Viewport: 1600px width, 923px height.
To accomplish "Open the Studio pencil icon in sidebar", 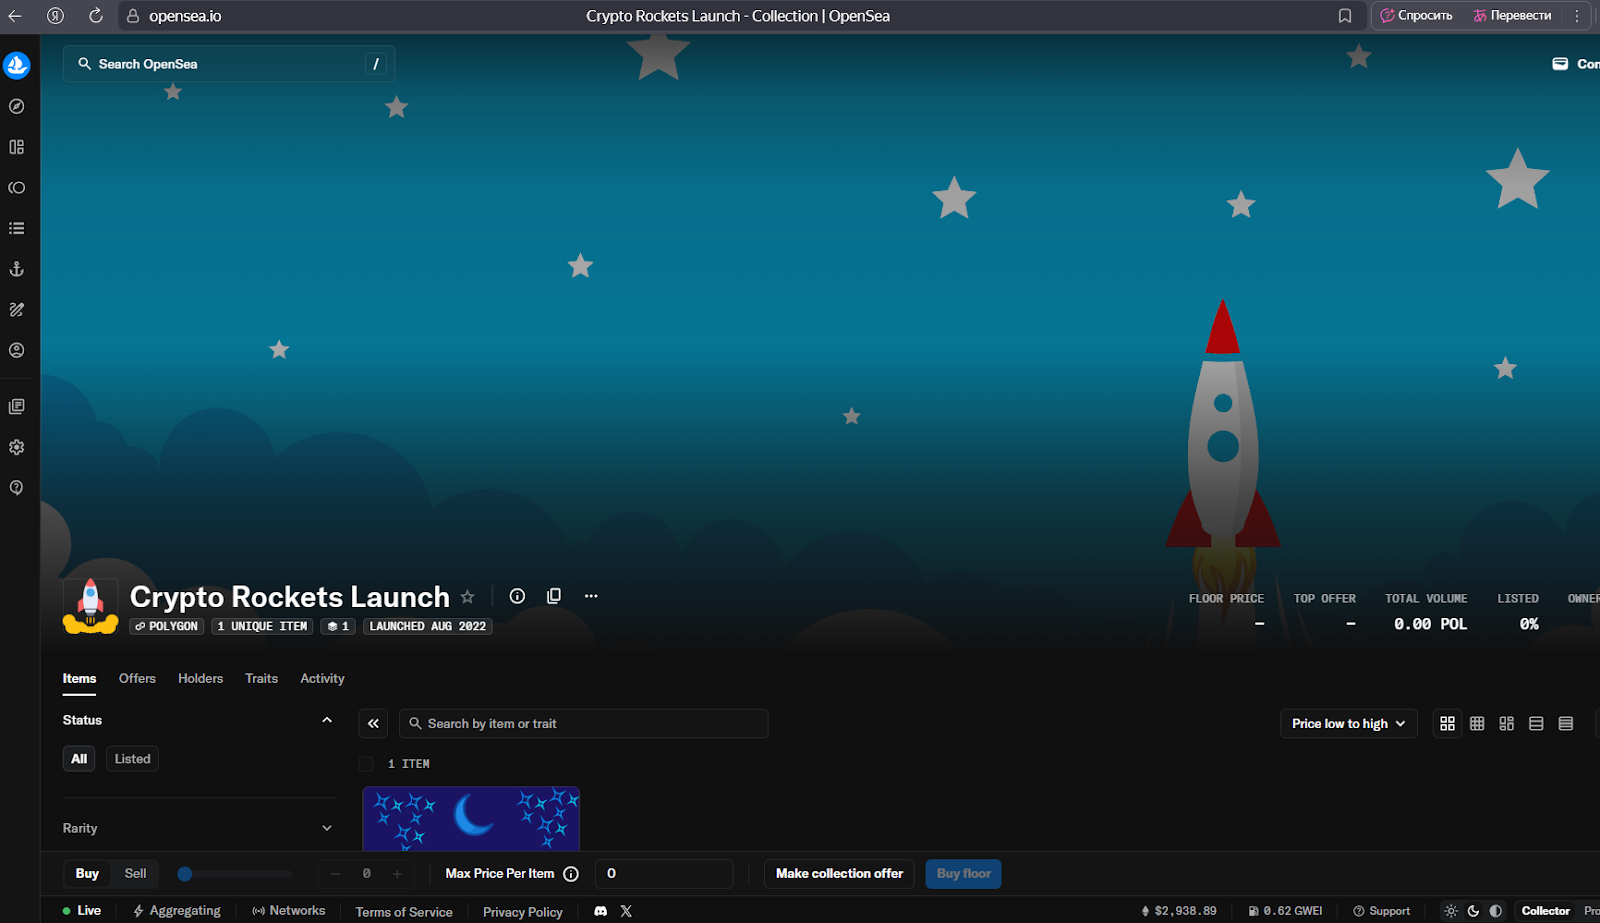I will coord(17,310).
